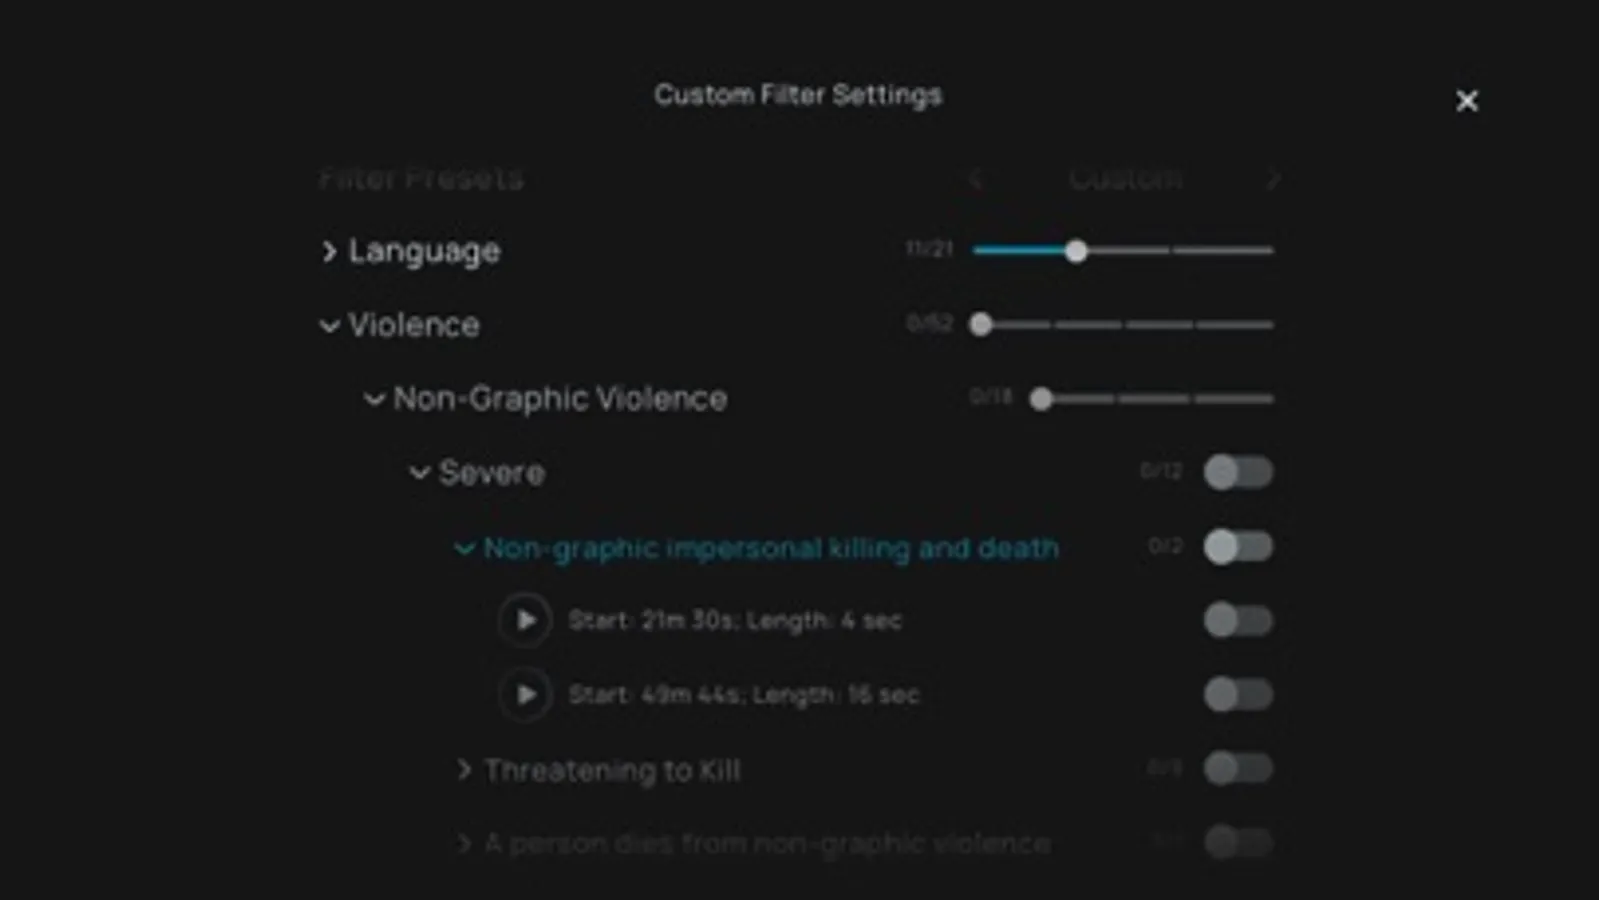
Task: Toggle filter for 21m 30s clip
Action: 1238,620
